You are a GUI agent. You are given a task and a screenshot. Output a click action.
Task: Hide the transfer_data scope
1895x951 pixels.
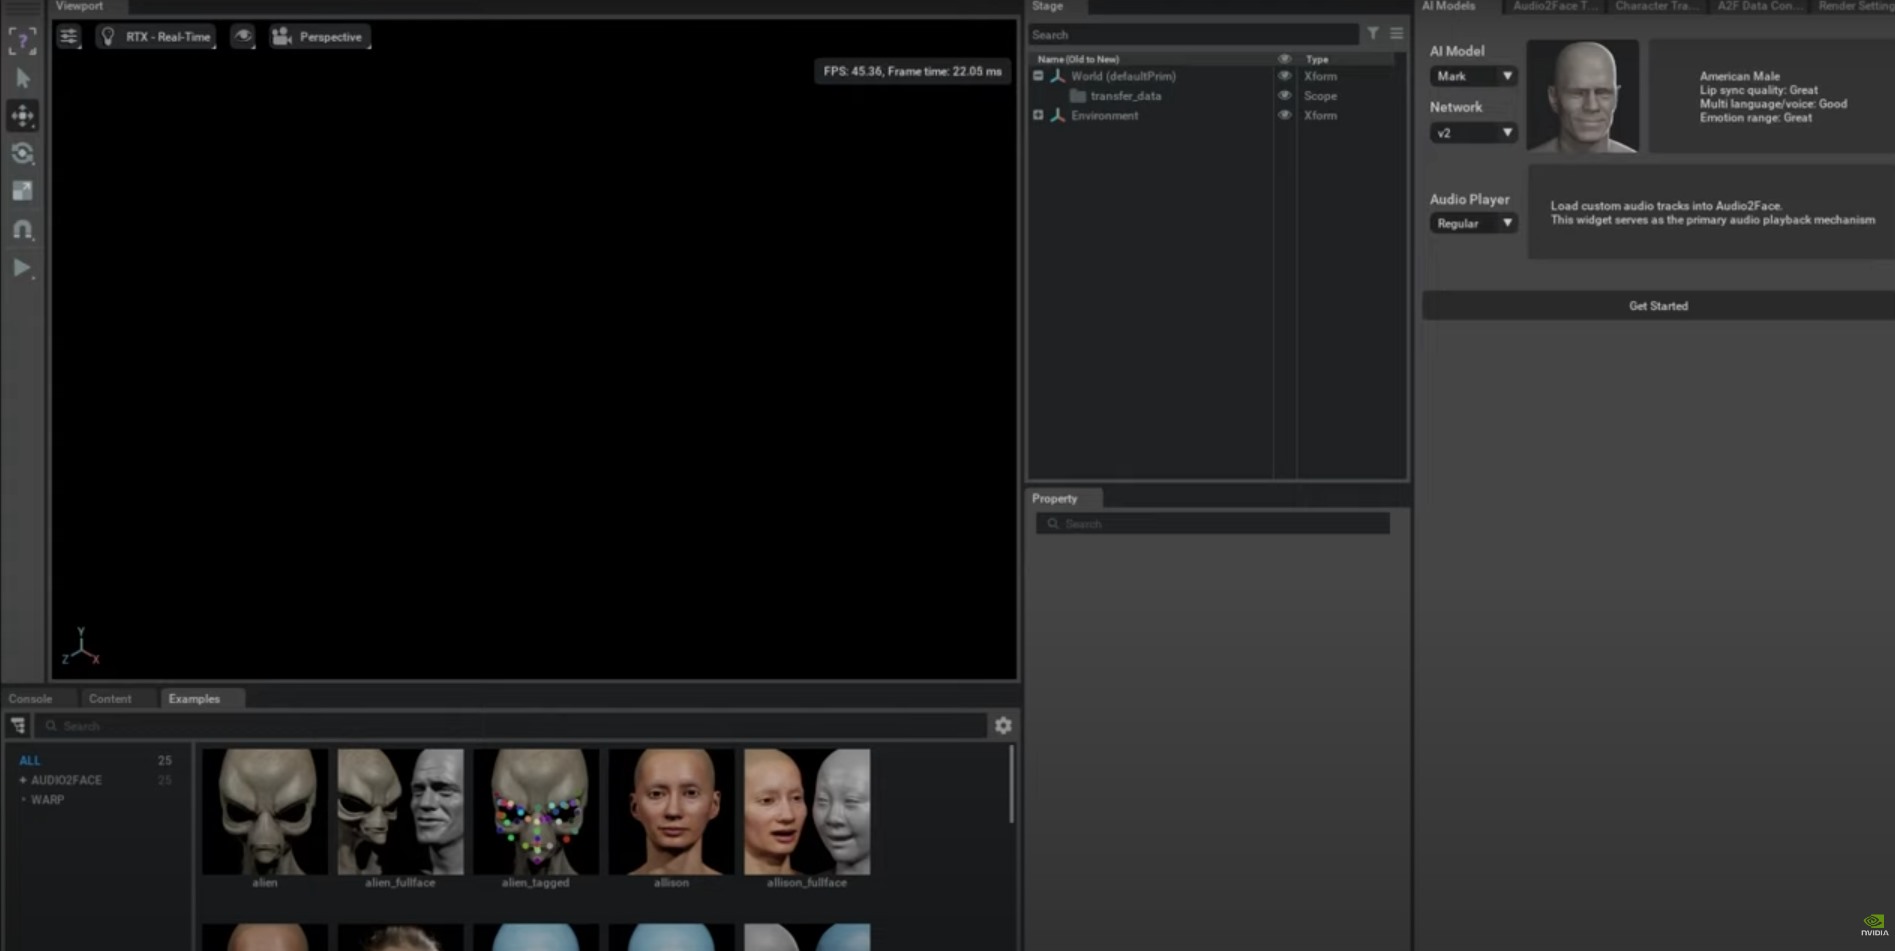[x=1284, y=96]
